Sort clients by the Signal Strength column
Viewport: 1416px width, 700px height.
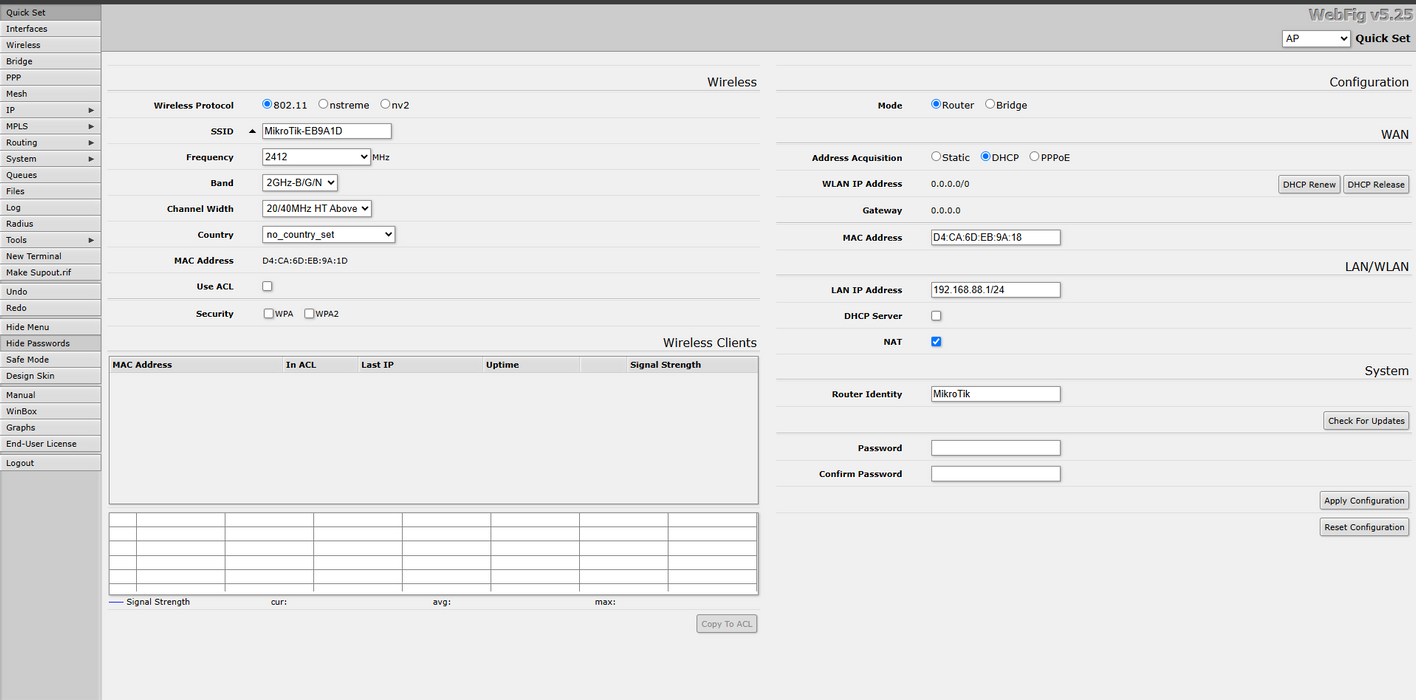coord(665,365)
